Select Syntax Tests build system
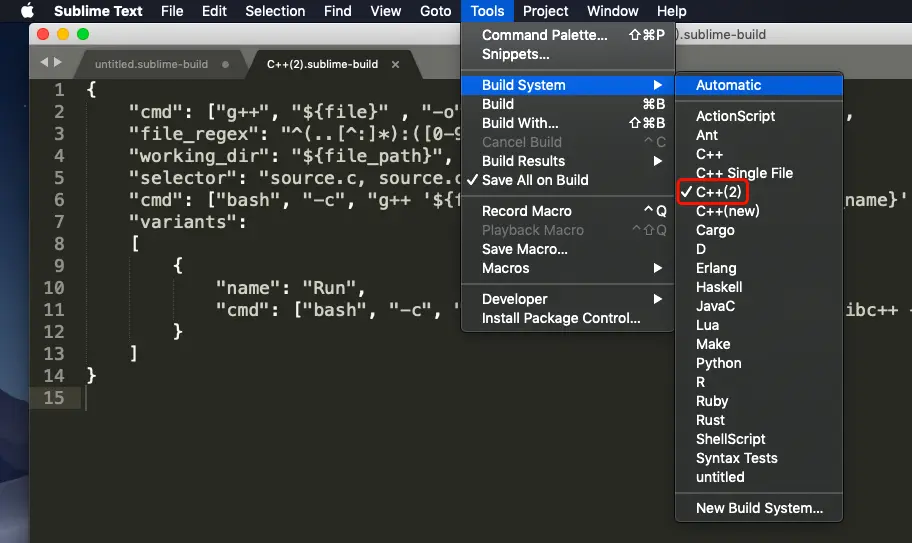Image resolution: width=912 pixels, height=543 pixels. point(759,458)
